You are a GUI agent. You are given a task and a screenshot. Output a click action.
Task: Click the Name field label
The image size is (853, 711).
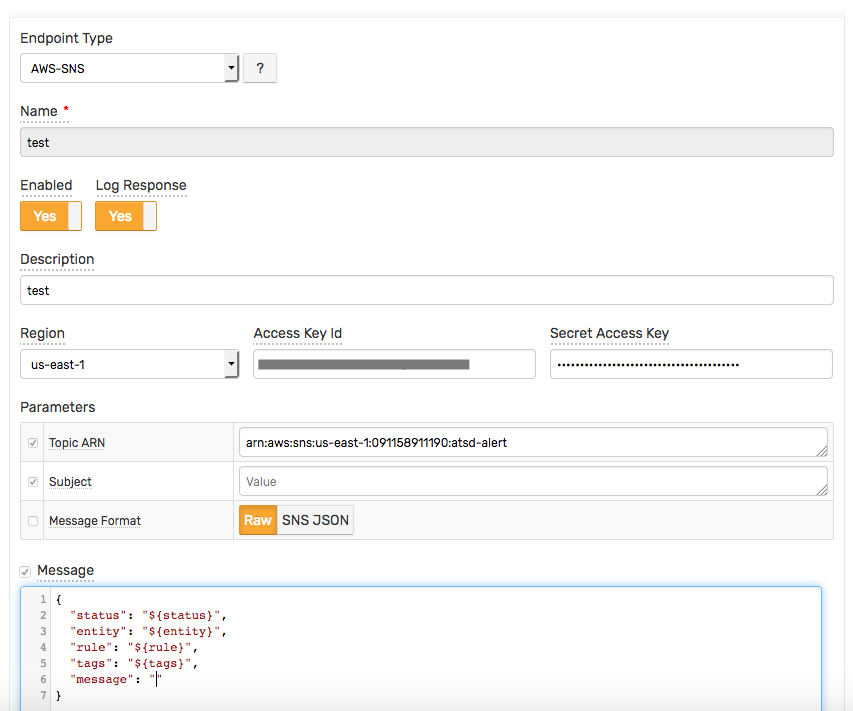click(39, 111)
